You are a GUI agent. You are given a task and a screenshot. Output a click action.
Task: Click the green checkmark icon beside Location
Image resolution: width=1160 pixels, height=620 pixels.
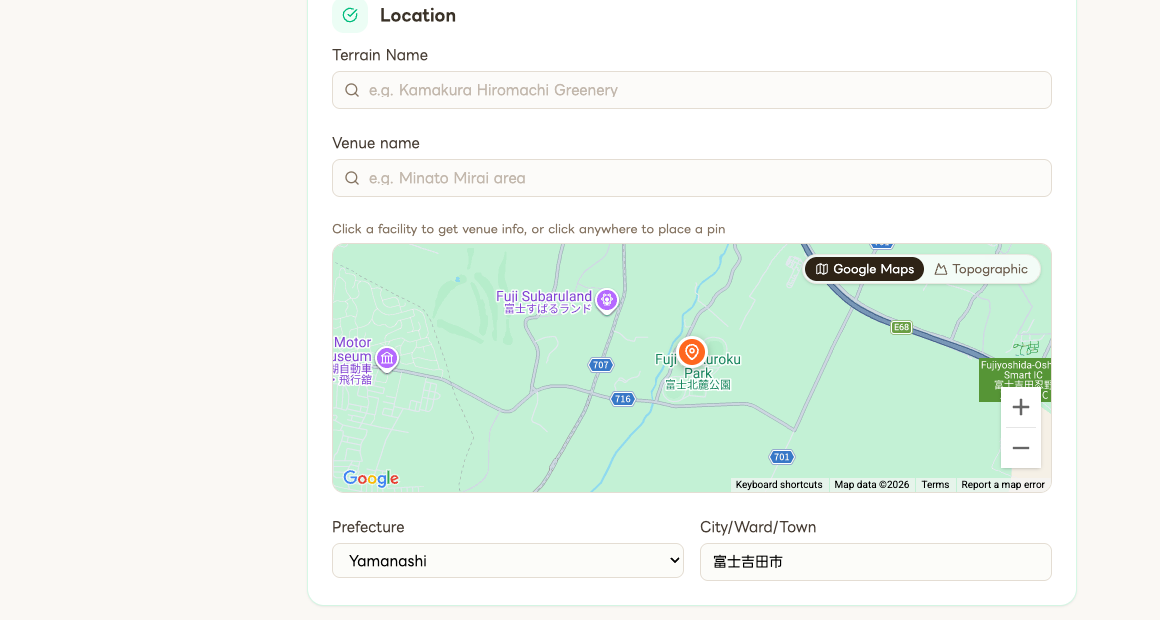(349, 16)
